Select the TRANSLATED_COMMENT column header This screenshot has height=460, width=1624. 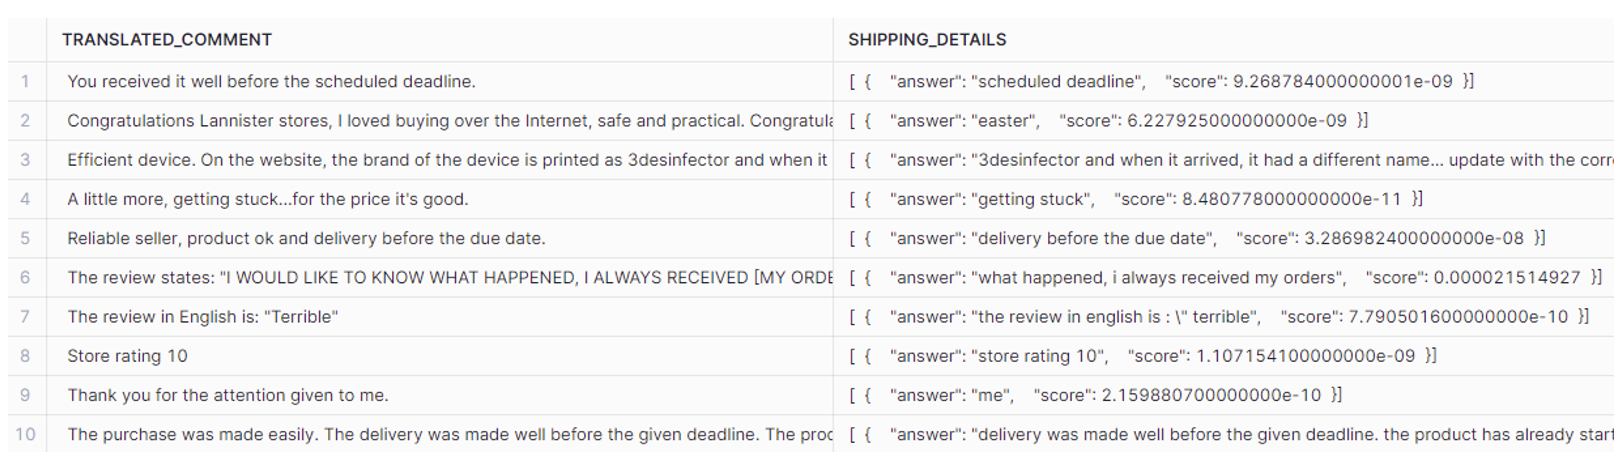[x=439, y=40]
